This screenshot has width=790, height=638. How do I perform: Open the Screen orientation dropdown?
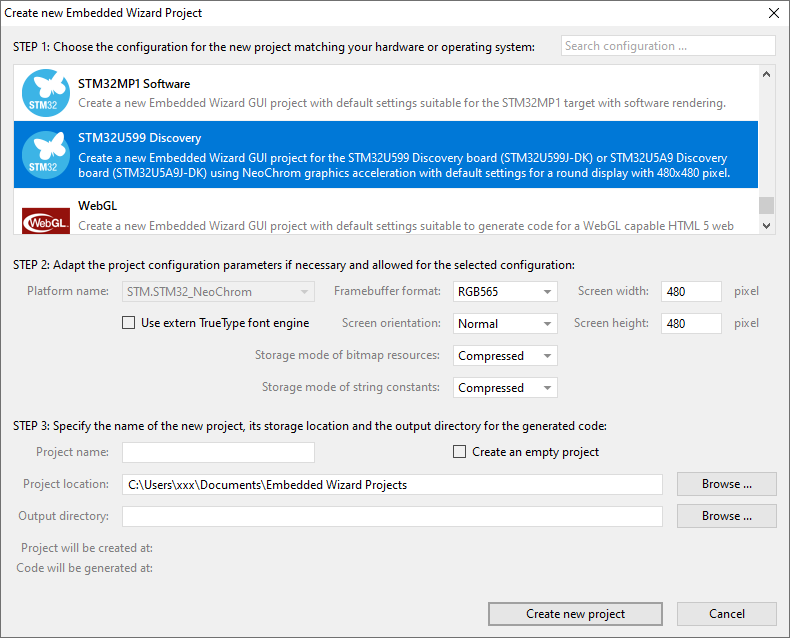[x=505, y=324]
